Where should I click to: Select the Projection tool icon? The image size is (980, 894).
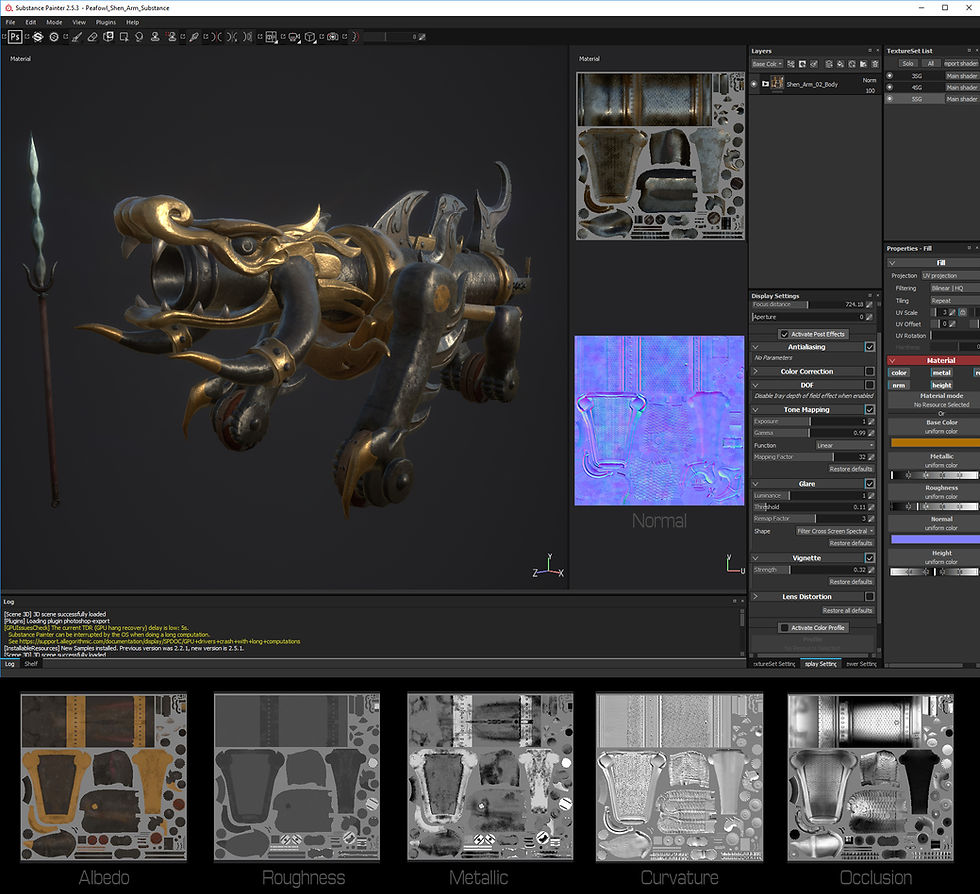[108, 37]
